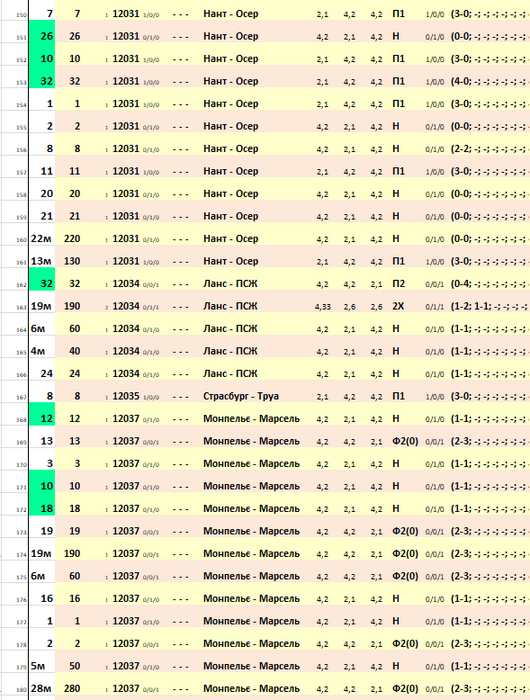Click the dashes cell in row 167
Screen dimensions: 530x700
[x=180, y=397]
